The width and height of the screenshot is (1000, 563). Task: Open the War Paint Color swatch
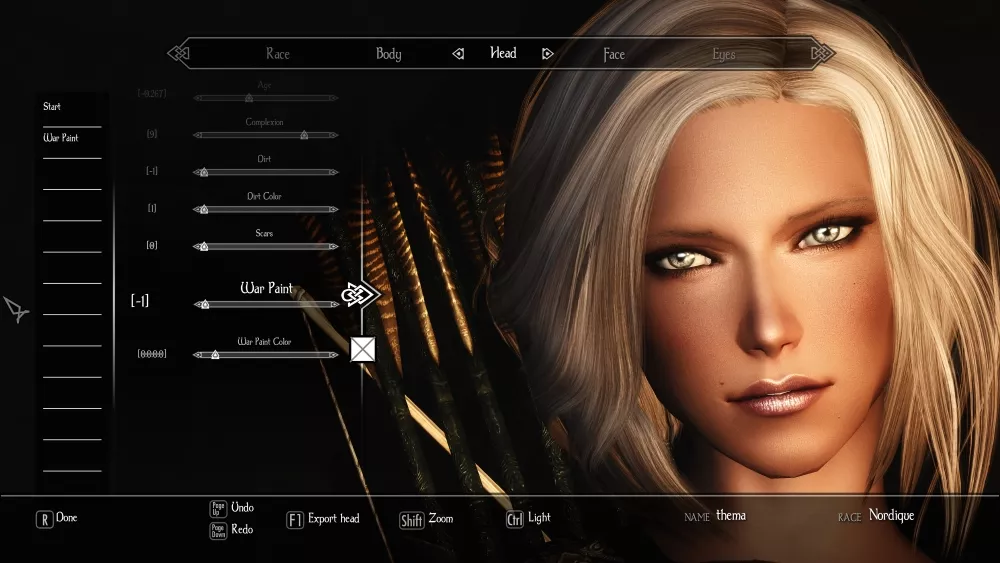click(363, 349)
